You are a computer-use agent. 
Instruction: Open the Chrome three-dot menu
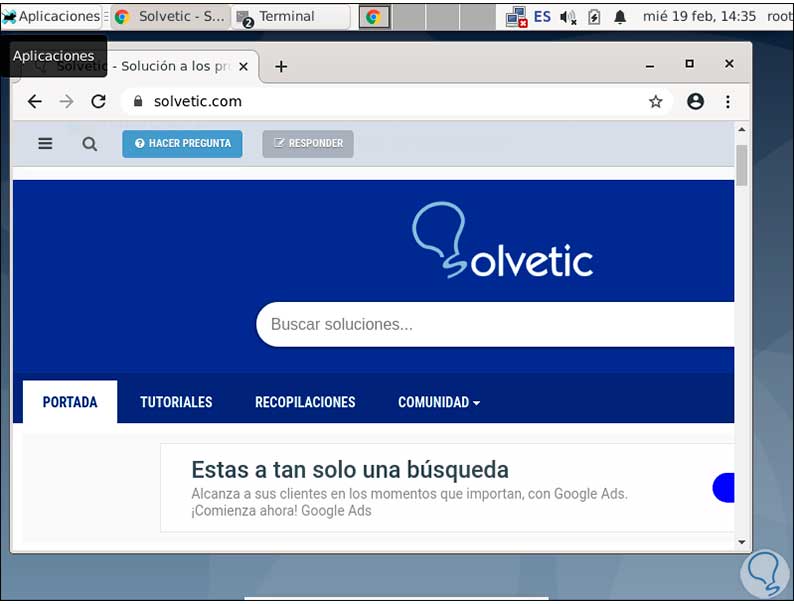click(728, 102)
